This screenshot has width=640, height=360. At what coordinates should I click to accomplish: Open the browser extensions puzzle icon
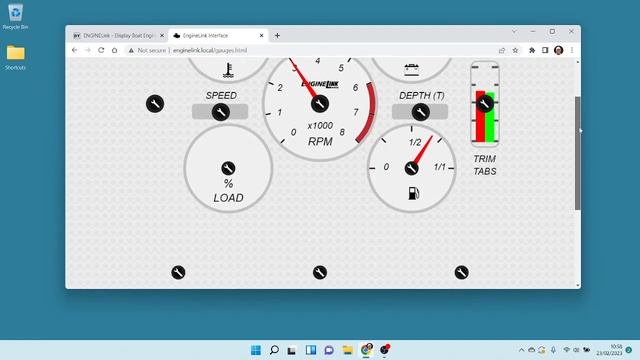tap(532, 50)
